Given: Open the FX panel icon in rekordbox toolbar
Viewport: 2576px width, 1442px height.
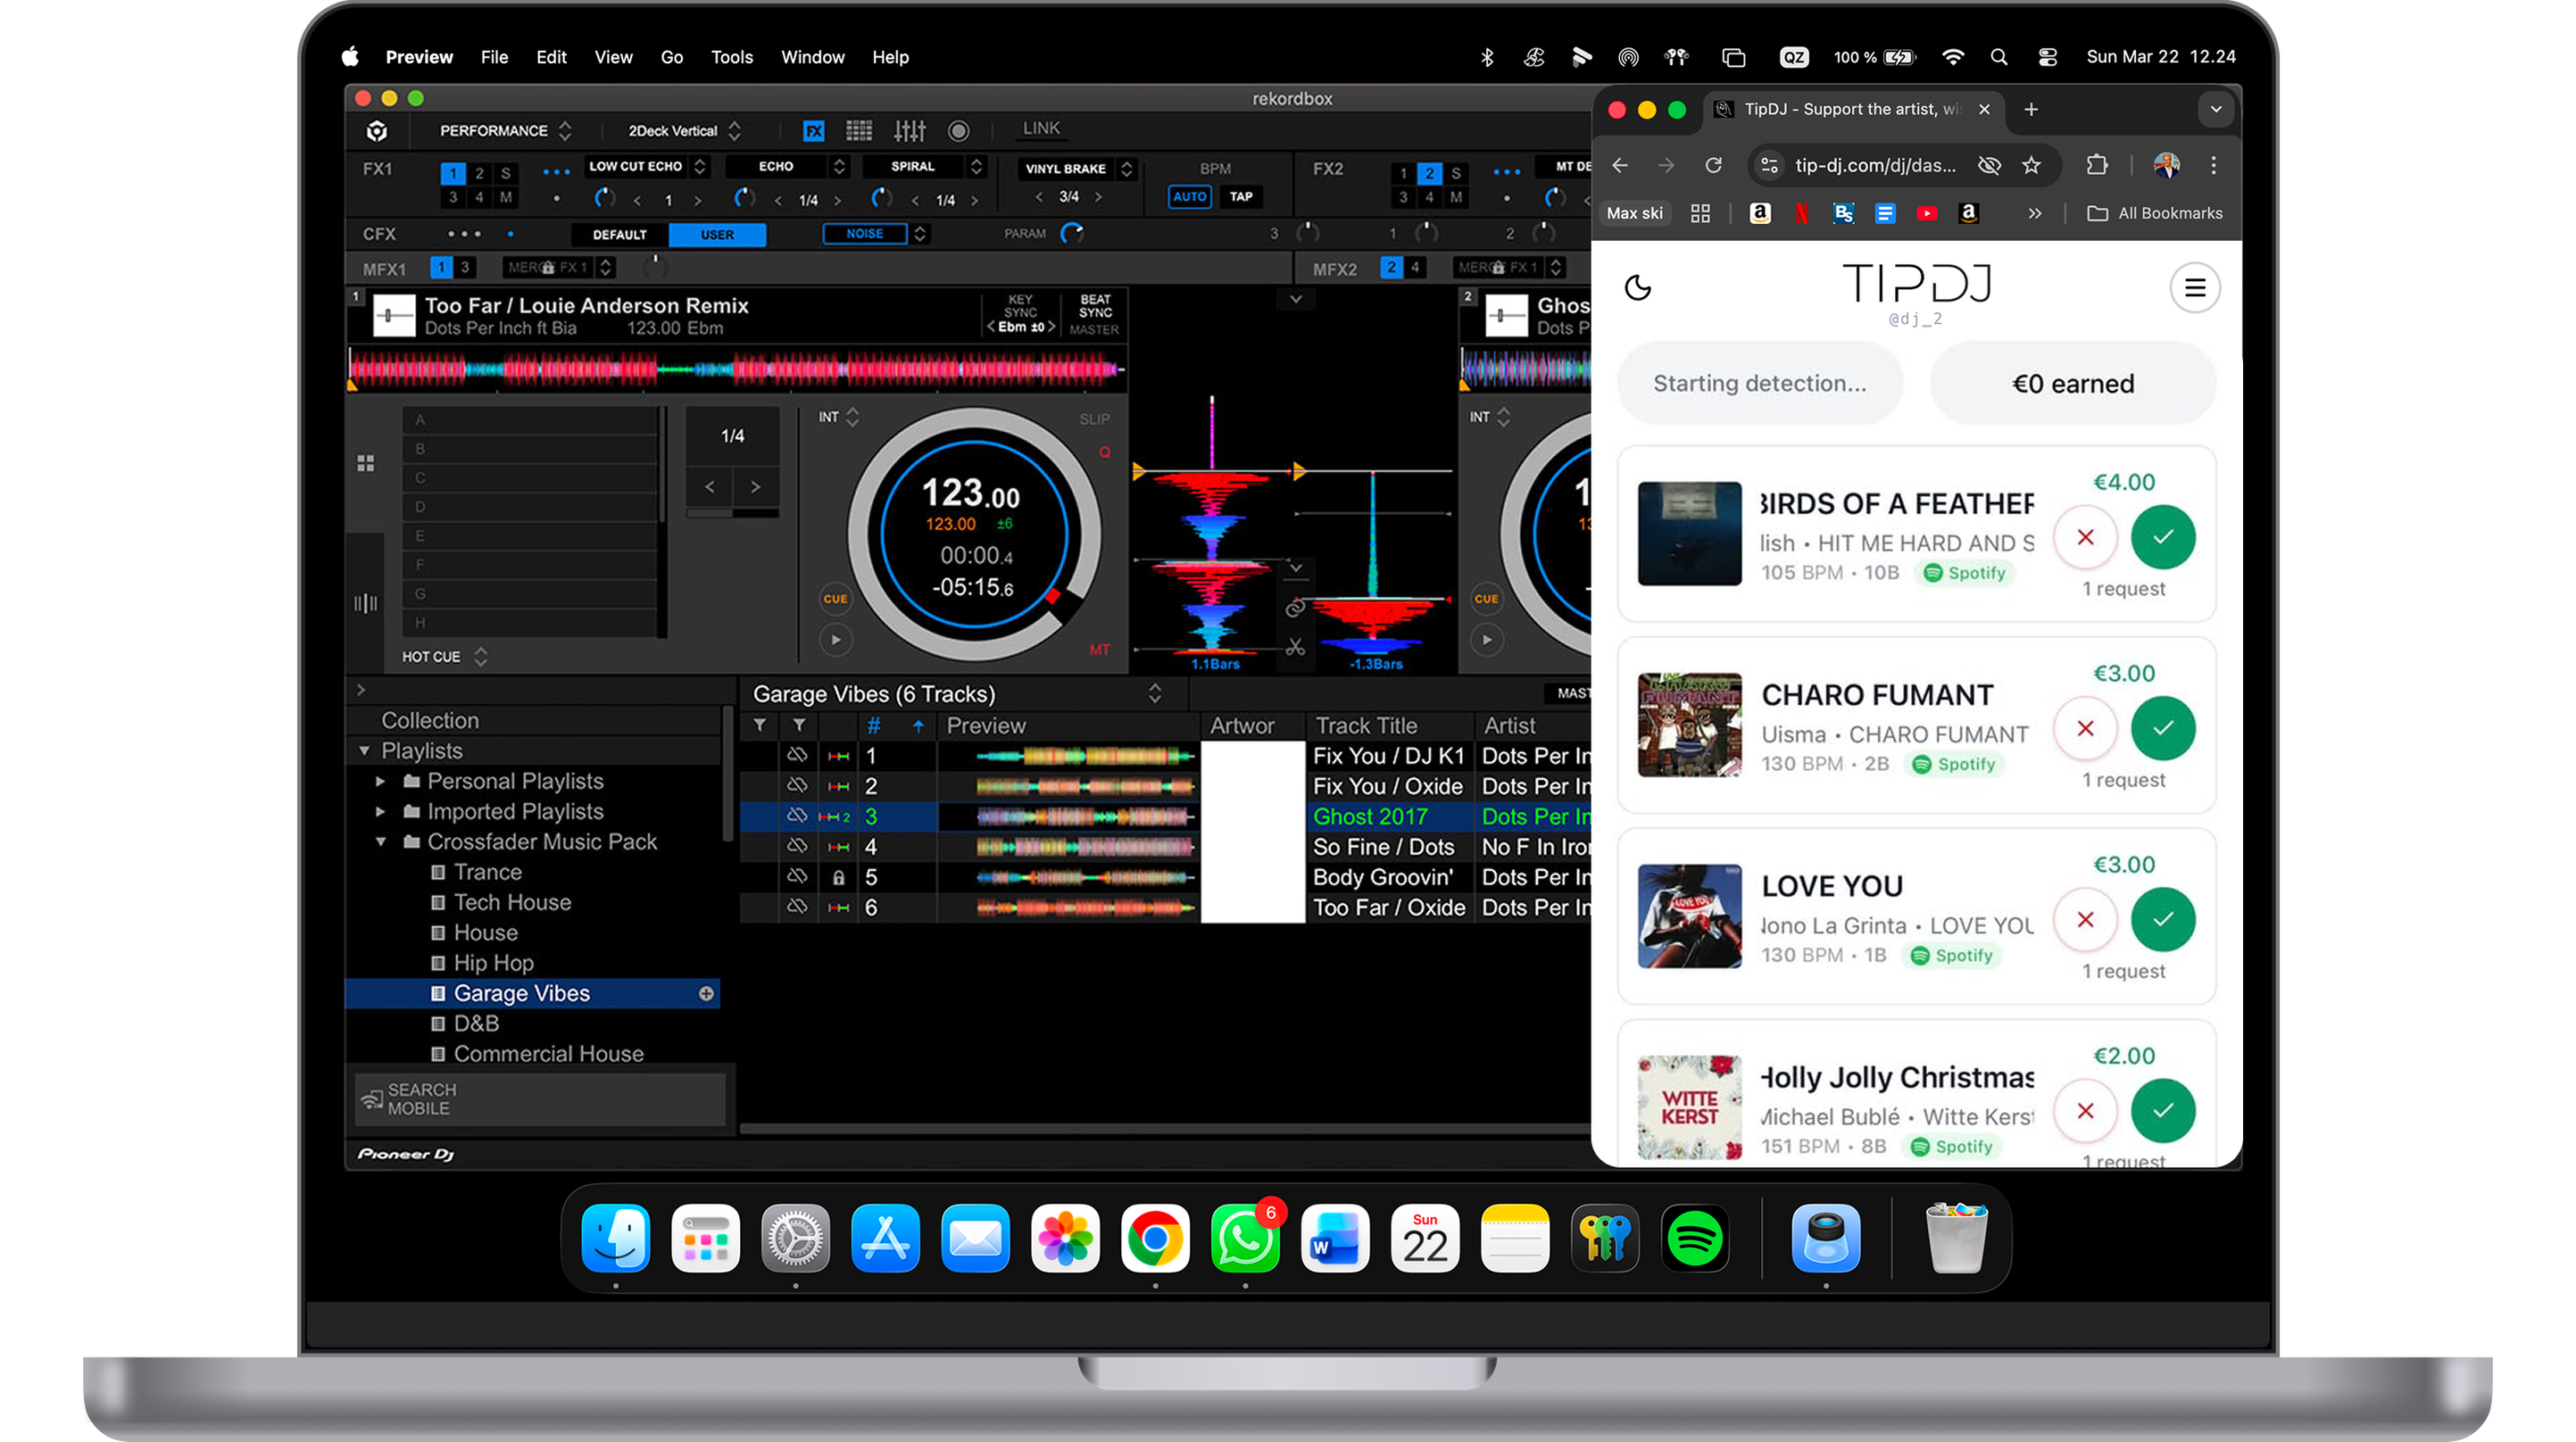Looking at the screenshot, I should coord(814,130).
